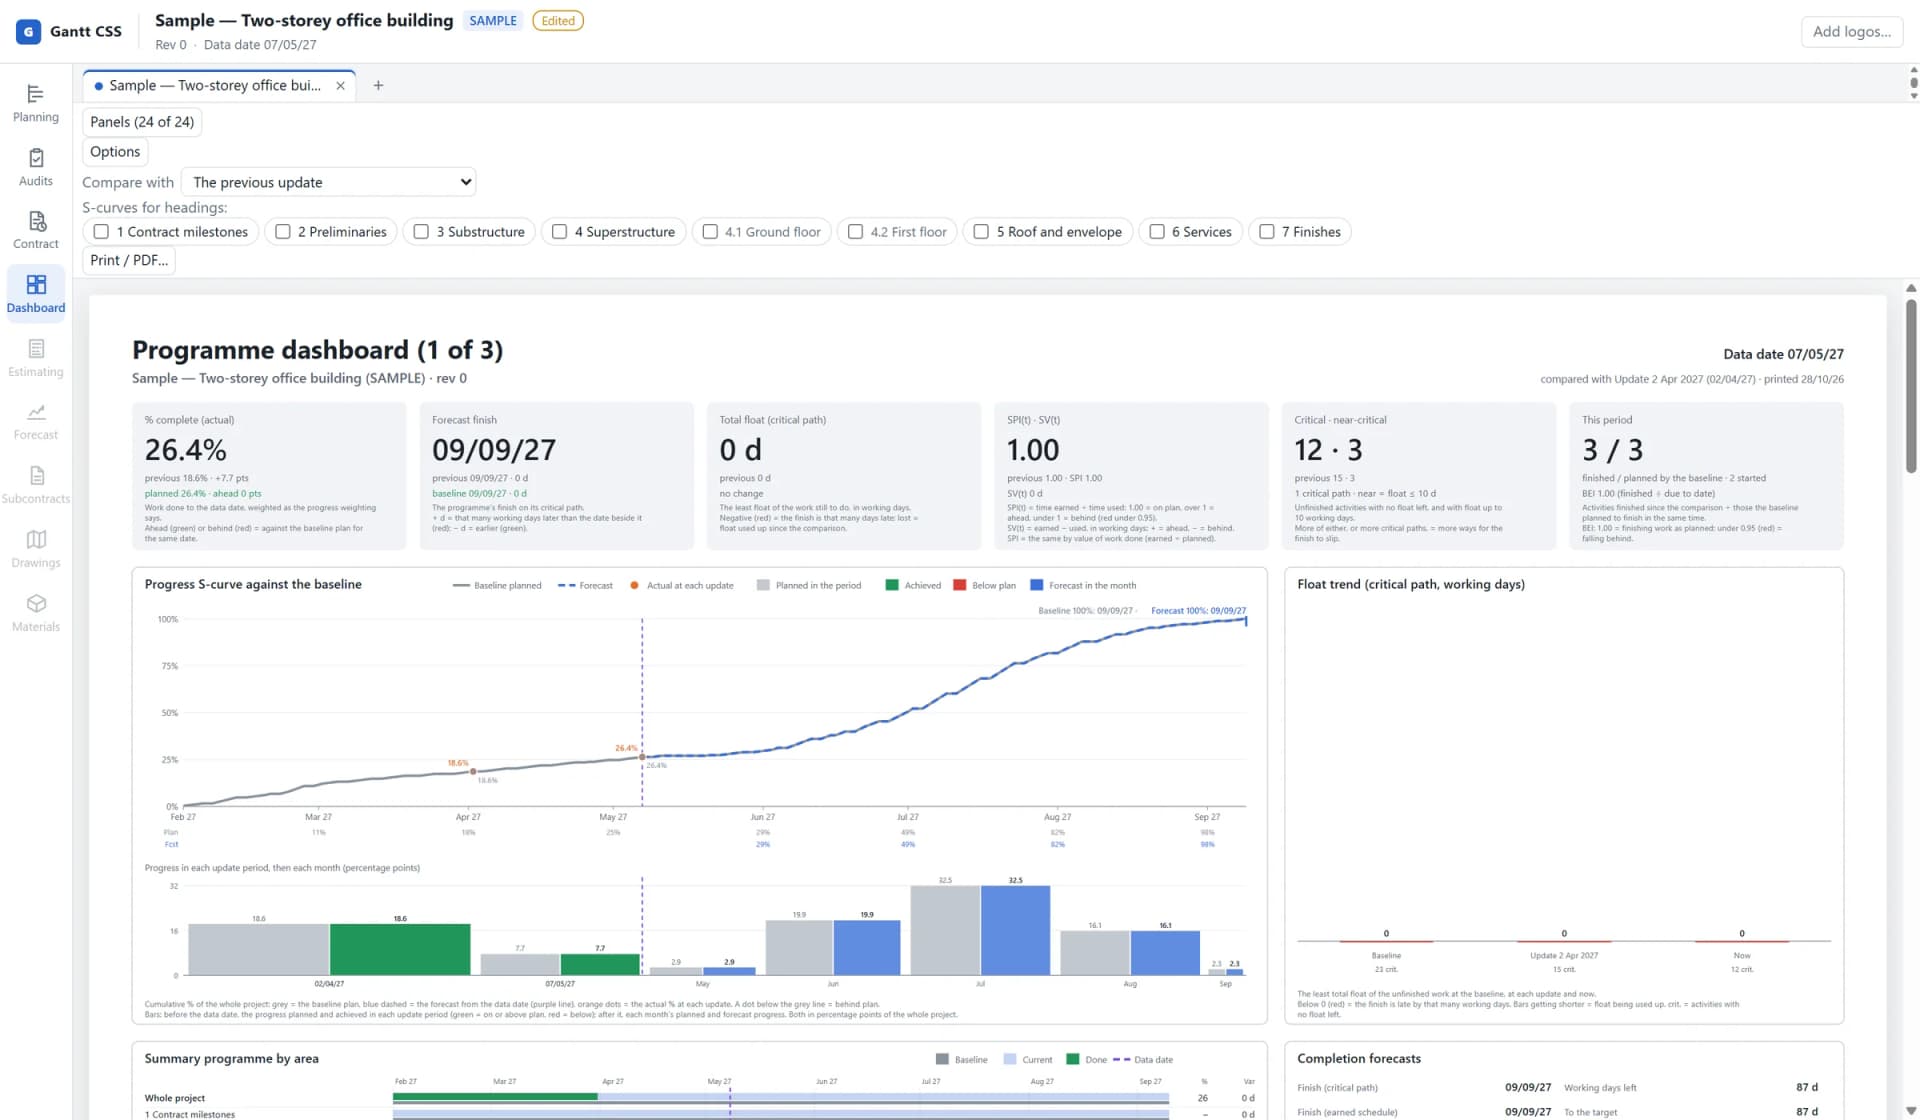
Task: Click the Edited status badge
Action: pos(558,21)
